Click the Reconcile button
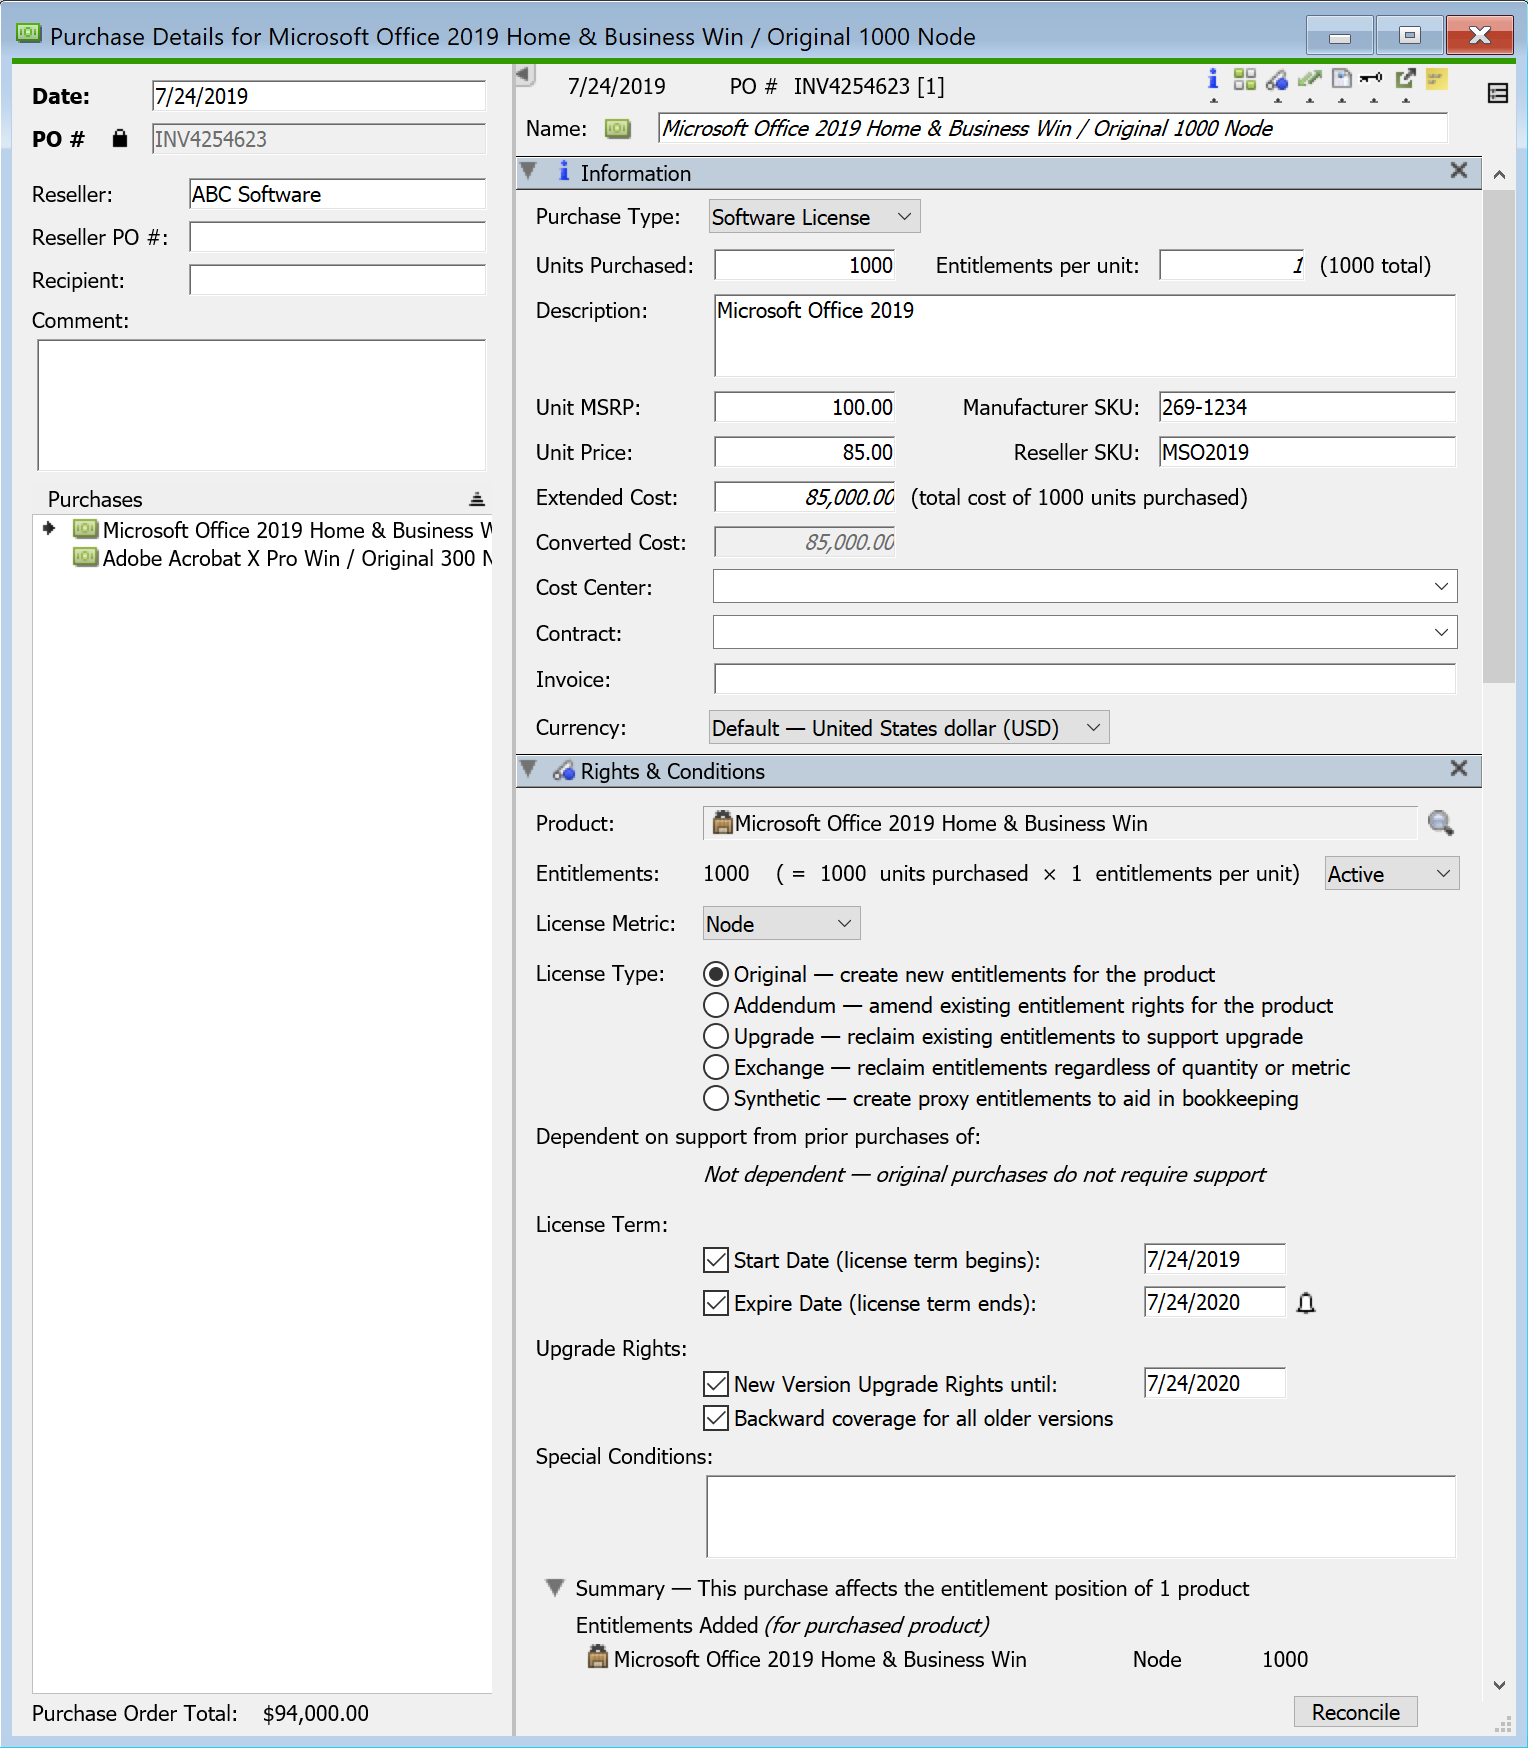This screenshot has height=1748, width=1528. (x=1356, y=1712)
